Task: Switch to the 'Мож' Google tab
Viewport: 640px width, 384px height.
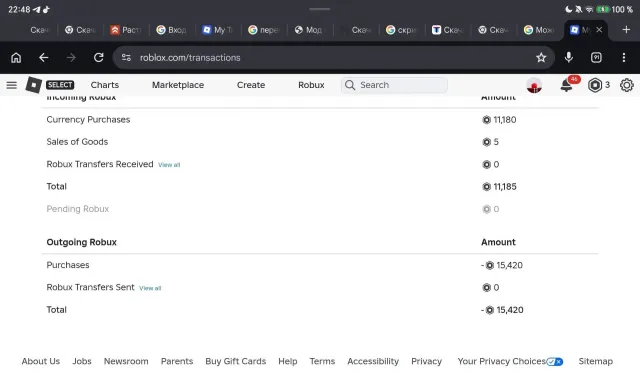Action: (x=540, y=30)
